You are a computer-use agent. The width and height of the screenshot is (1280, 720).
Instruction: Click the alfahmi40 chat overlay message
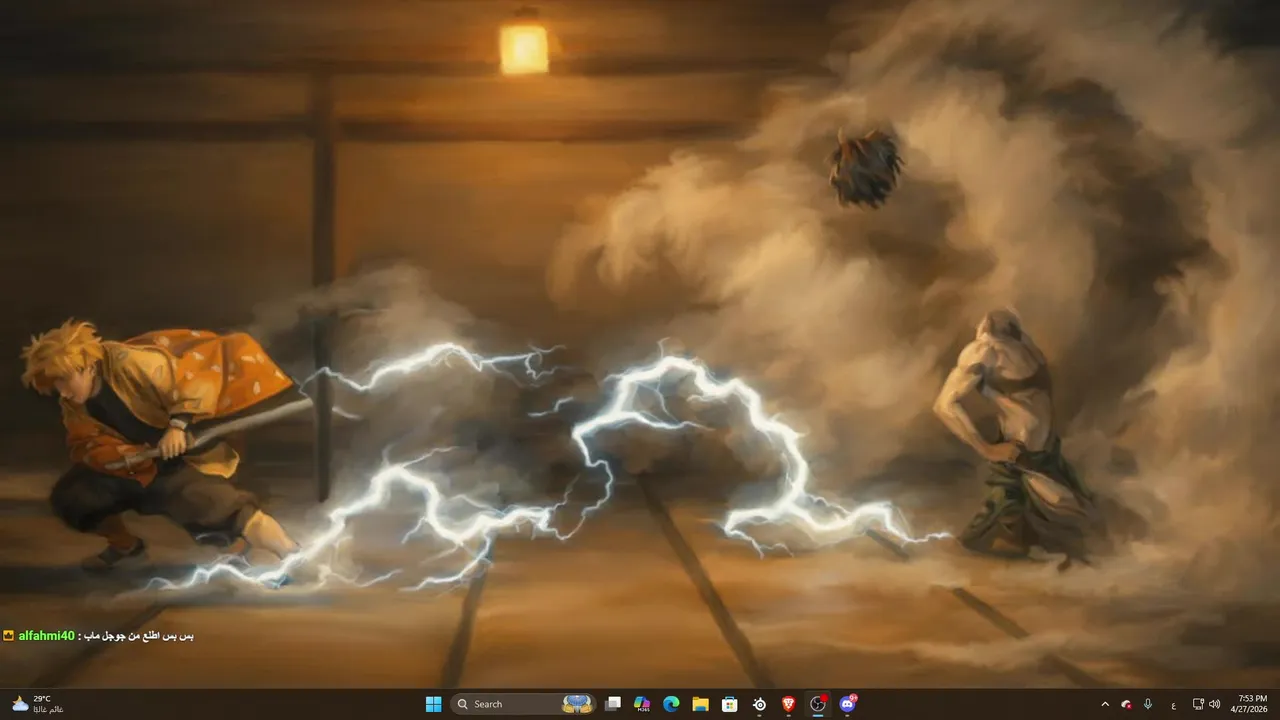tap(98, 636)
